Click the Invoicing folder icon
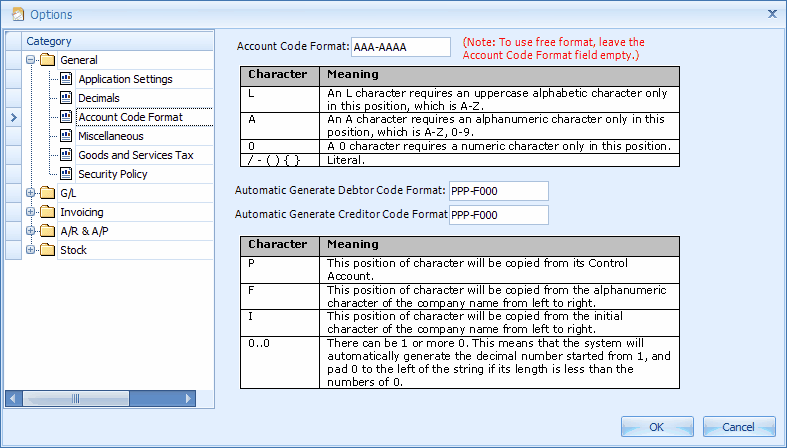 coord(48,212)
